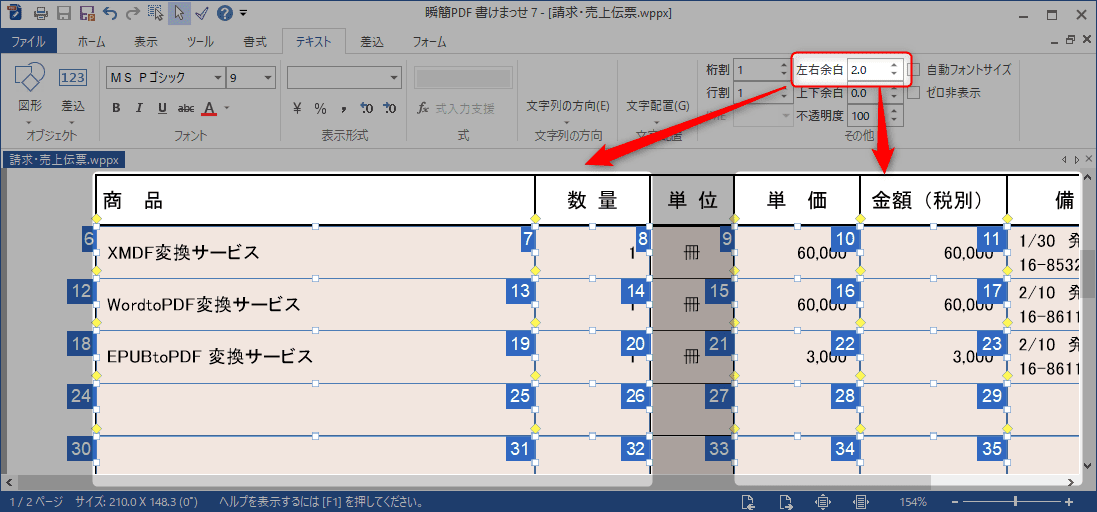The image size is (1097, 512).
Task: Click fit-page-to-window icon in status bar
Action: coord(822,501)
